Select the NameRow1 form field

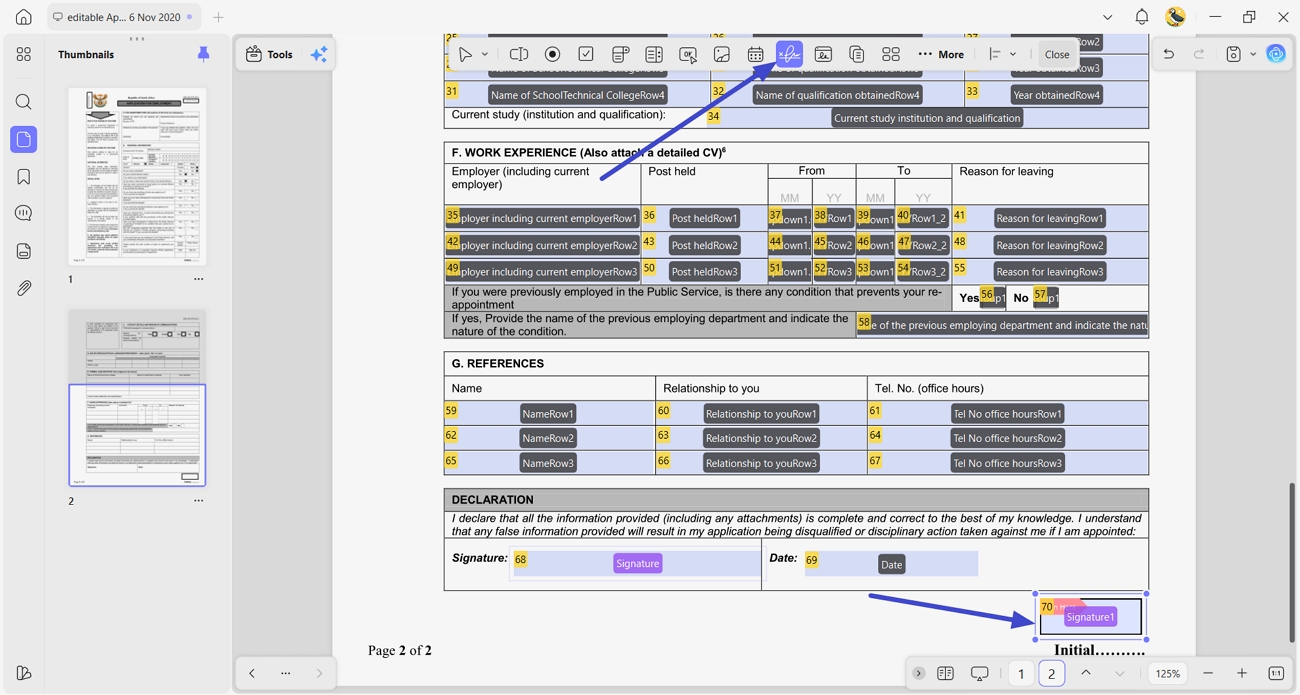(548, 414)
